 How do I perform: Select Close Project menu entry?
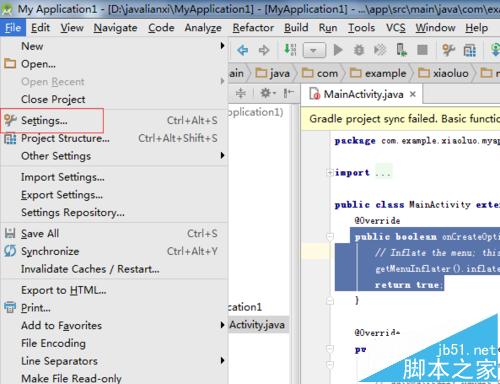tap(114, 99)
